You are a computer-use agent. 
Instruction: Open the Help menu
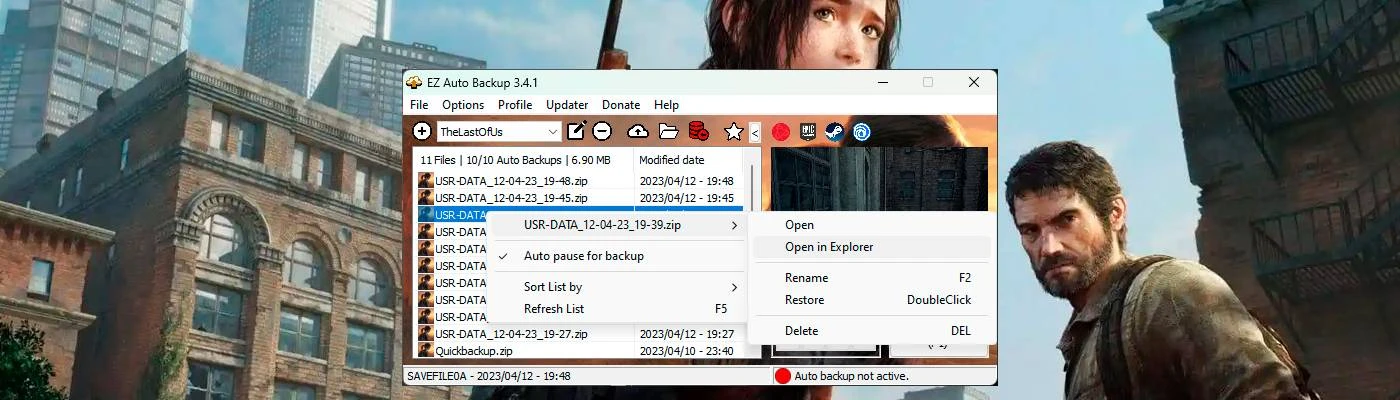point(666,105)
